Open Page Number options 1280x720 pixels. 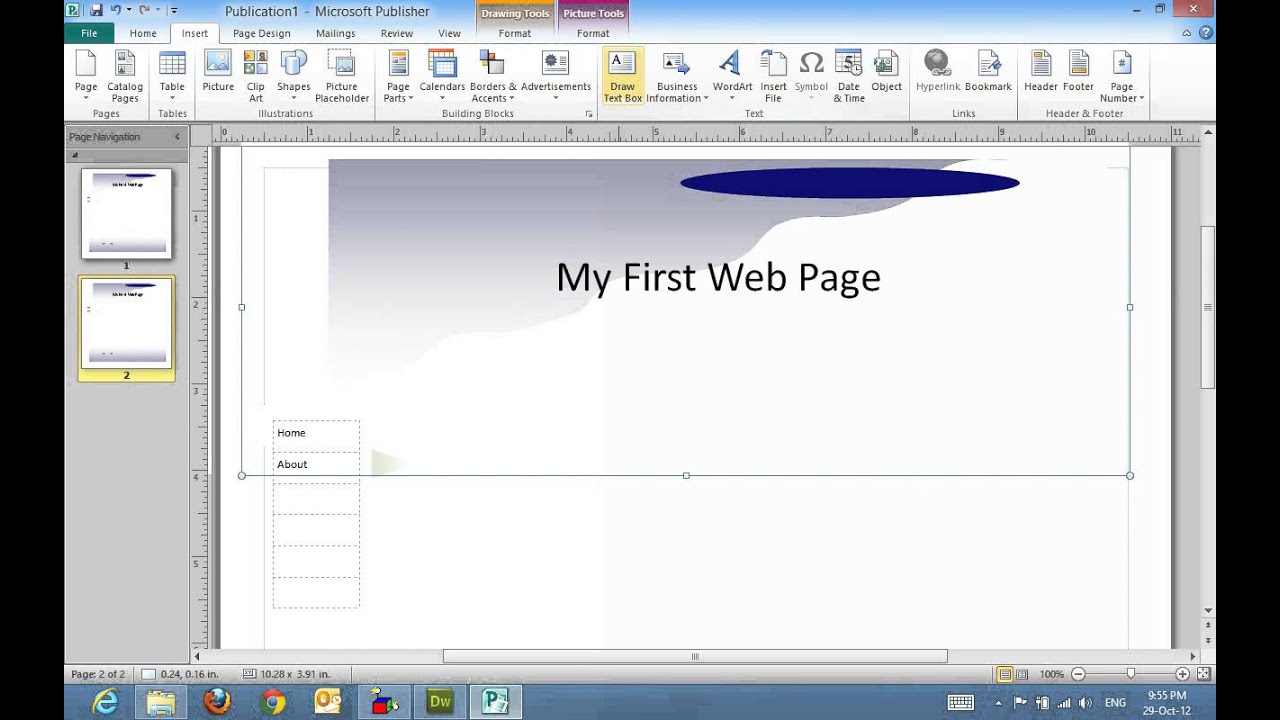click(x=1122, y=76)
